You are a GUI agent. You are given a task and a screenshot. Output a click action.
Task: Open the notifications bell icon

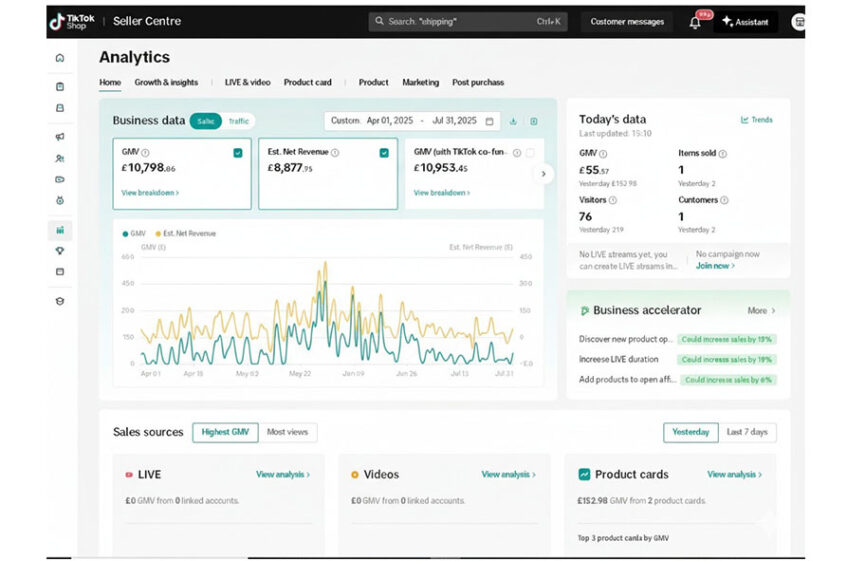695,22
